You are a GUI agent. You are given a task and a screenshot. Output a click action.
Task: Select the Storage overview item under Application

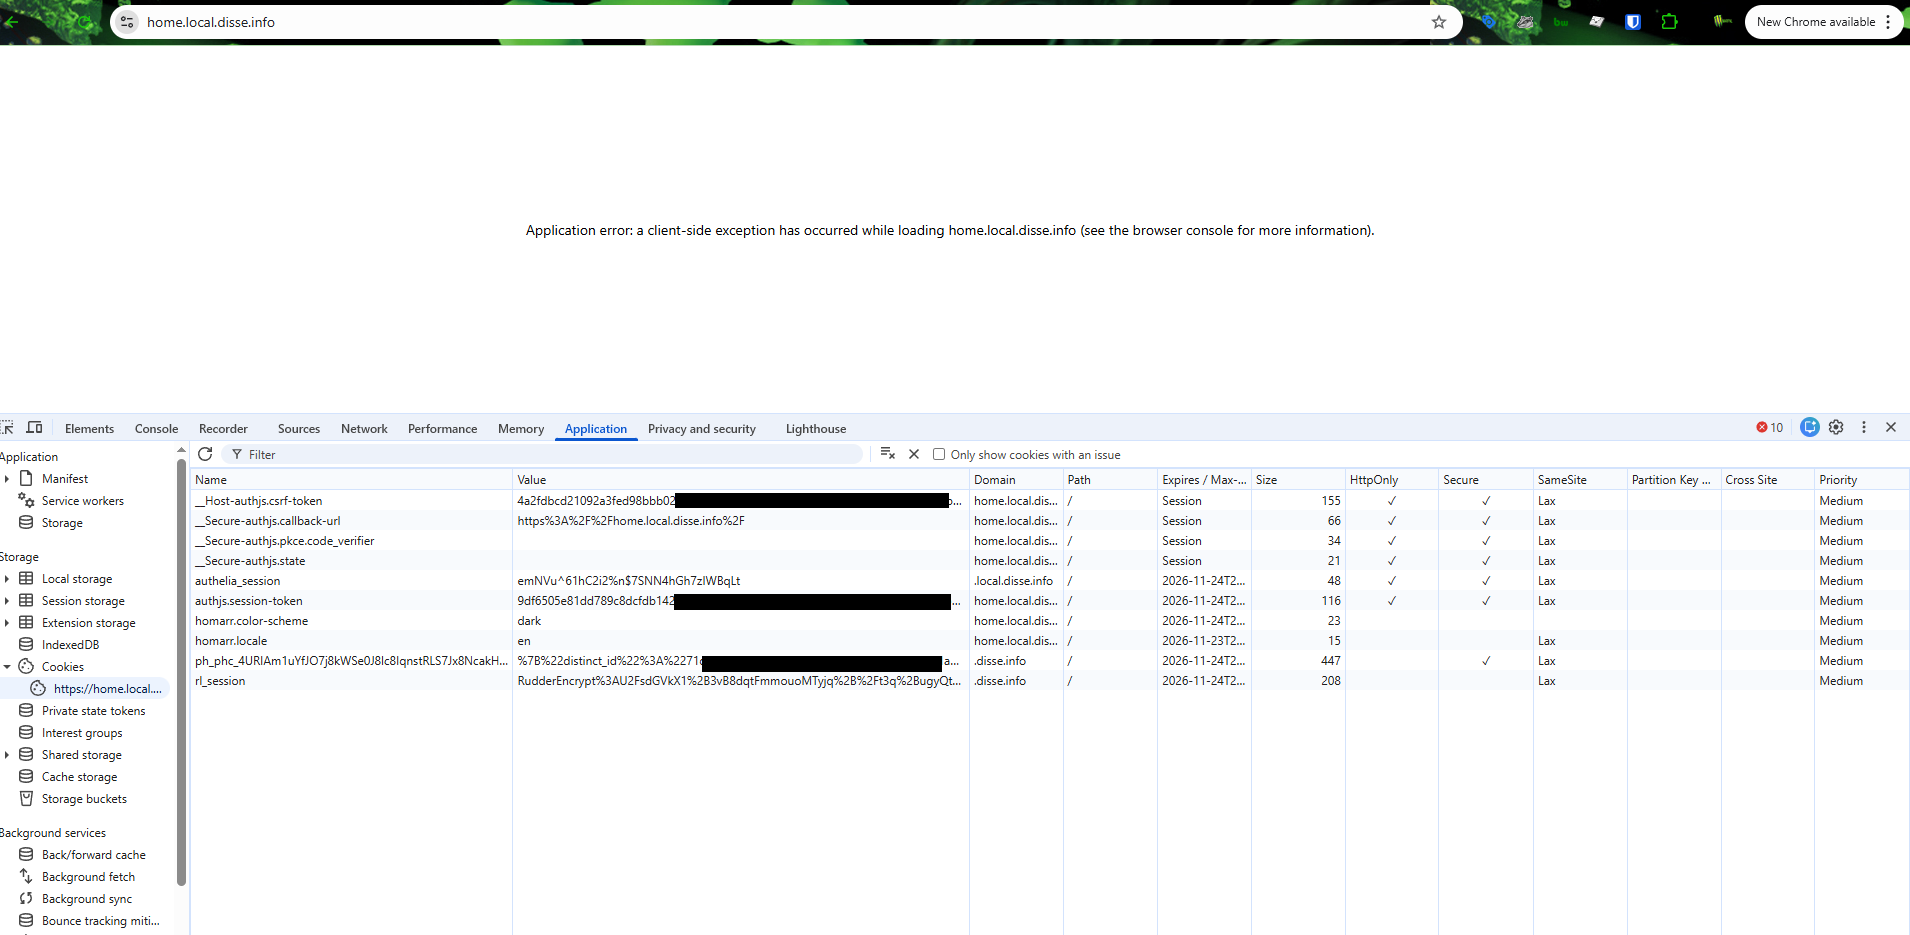point(62,523)
